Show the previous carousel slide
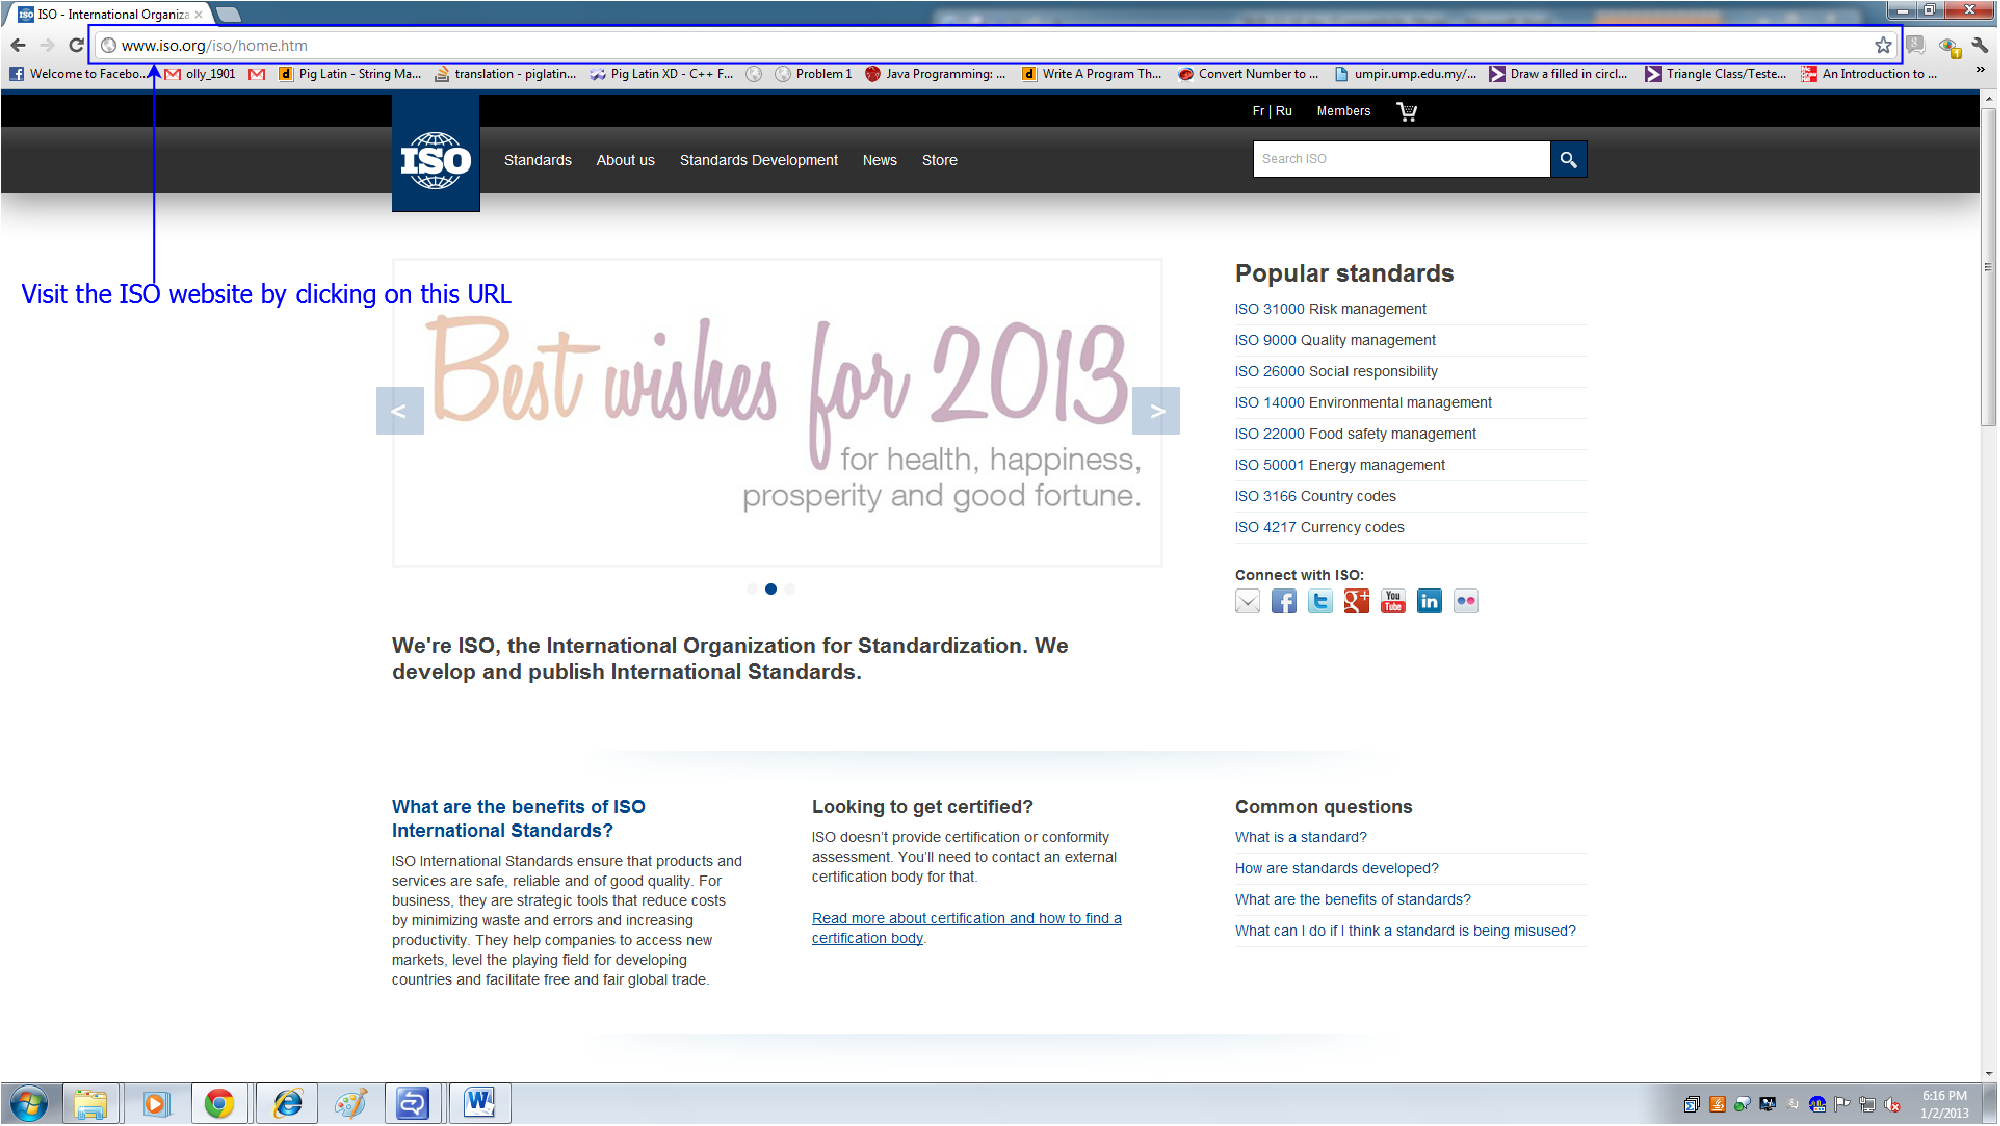 [x=399, y=411]
